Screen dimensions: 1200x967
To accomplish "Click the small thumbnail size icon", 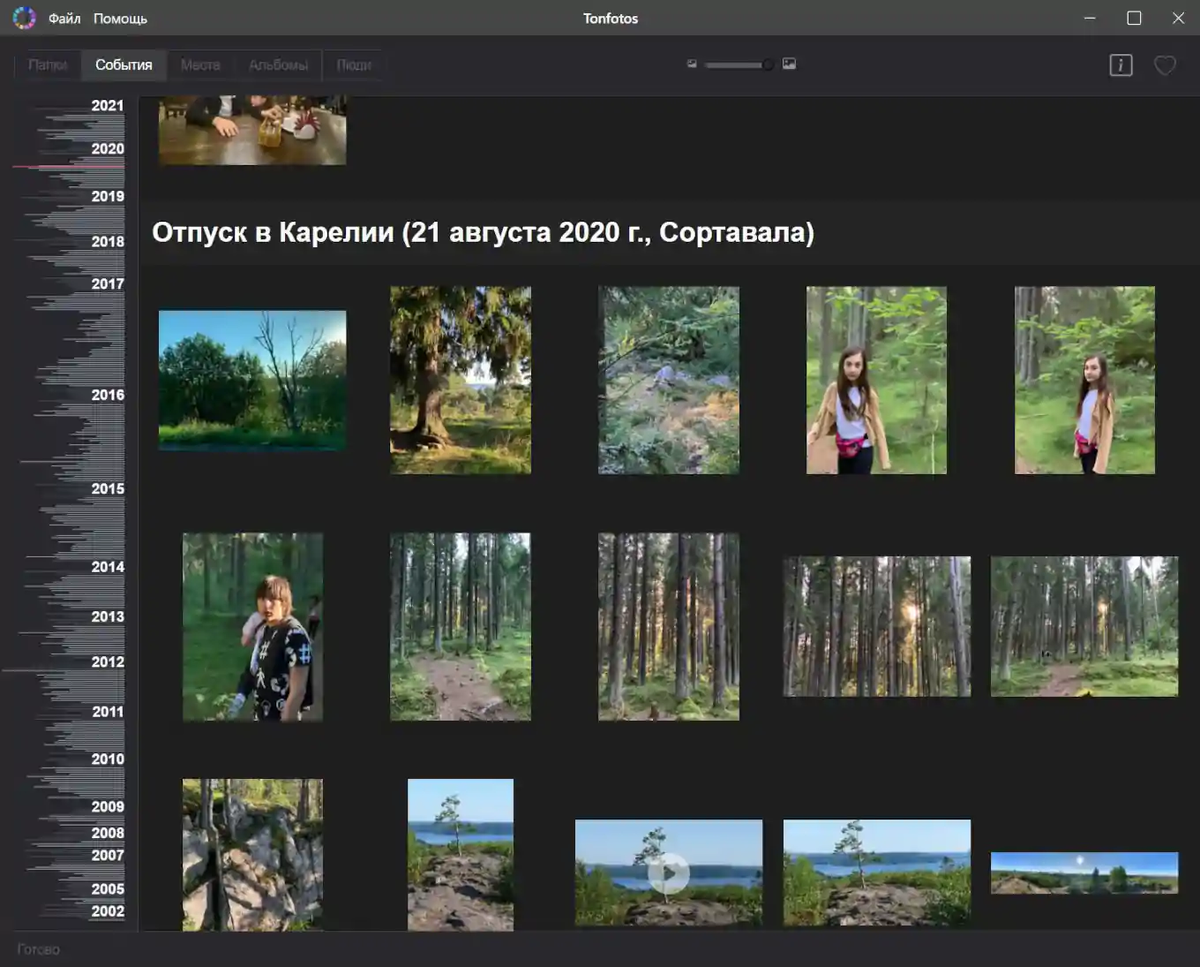I will (x=692, y=64).
